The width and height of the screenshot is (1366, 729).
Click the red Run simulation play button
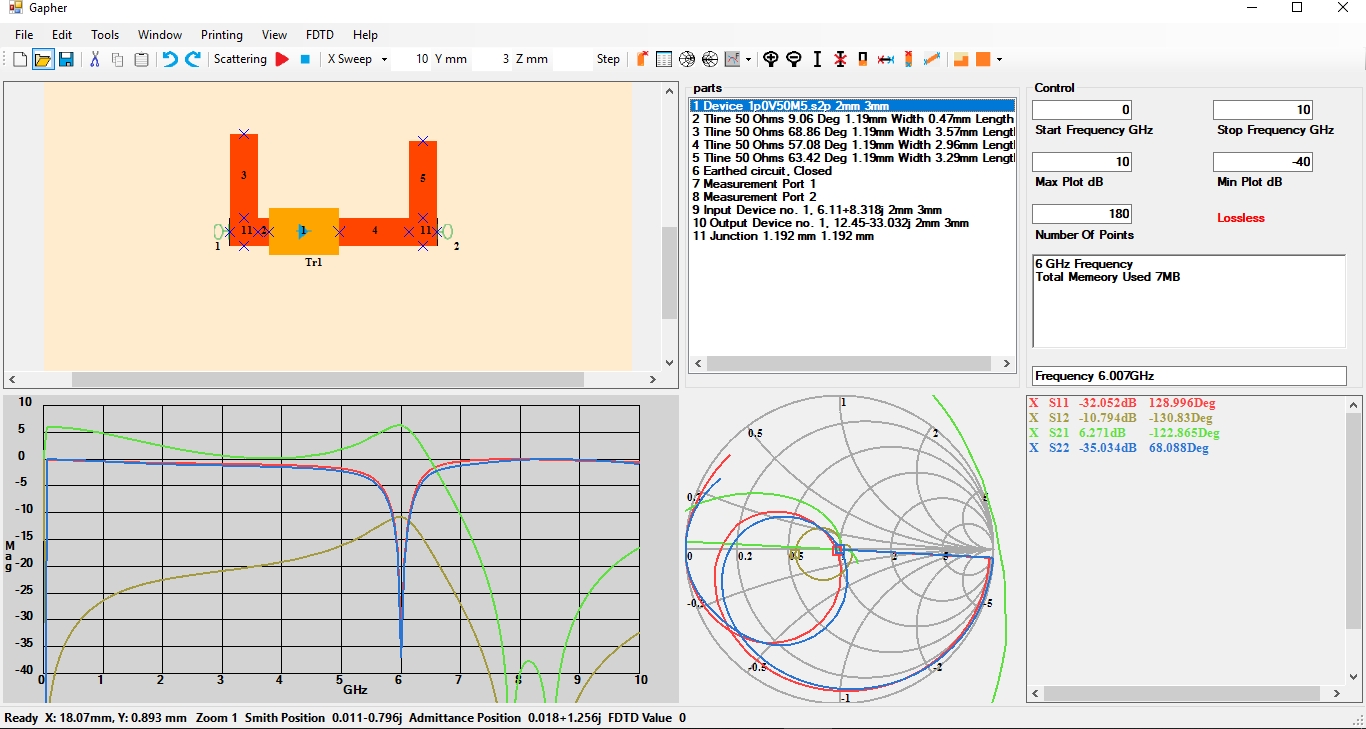[282, 59]
